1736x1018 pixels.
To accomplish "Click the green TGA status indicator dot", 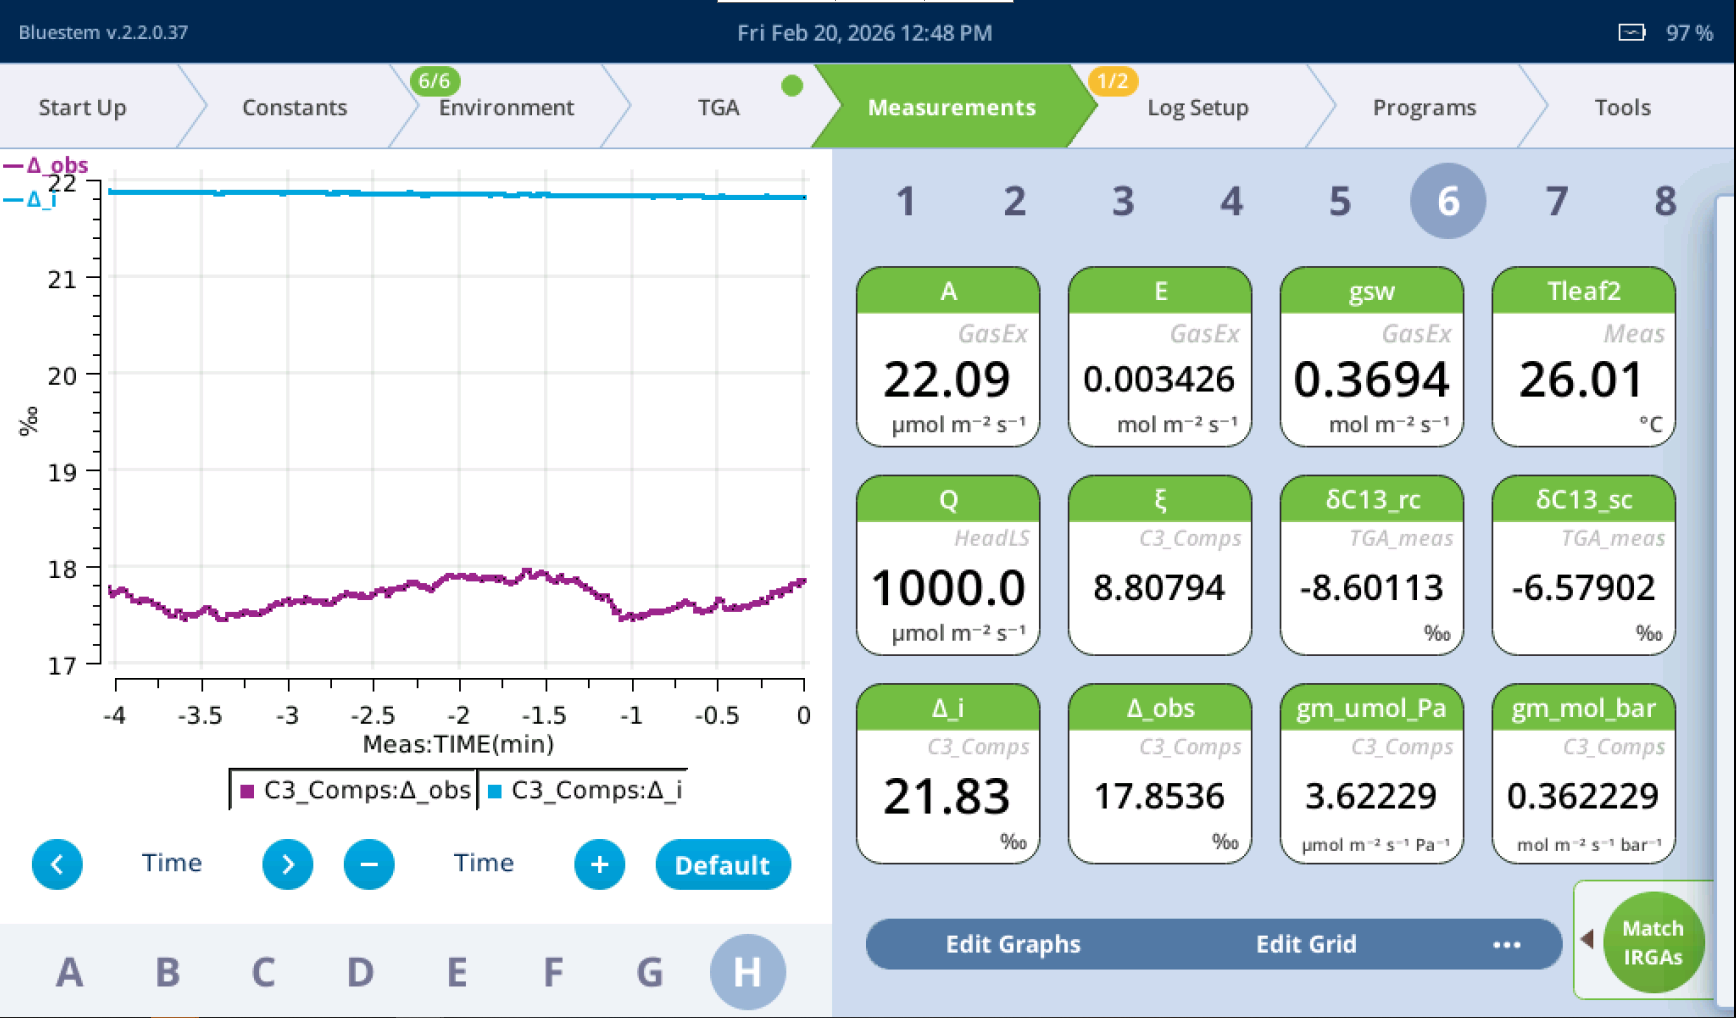I will pyautogui.click(x=792, y=86).
